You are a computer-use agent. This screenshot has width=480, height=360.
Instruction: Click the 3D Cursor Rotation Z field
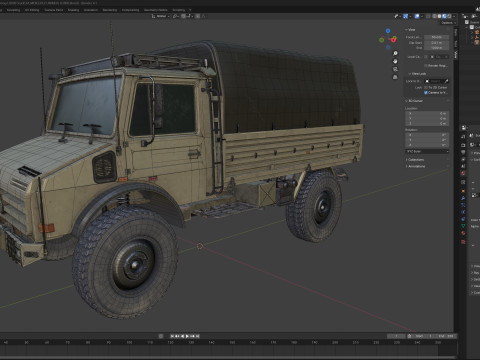tap(427, 145)
